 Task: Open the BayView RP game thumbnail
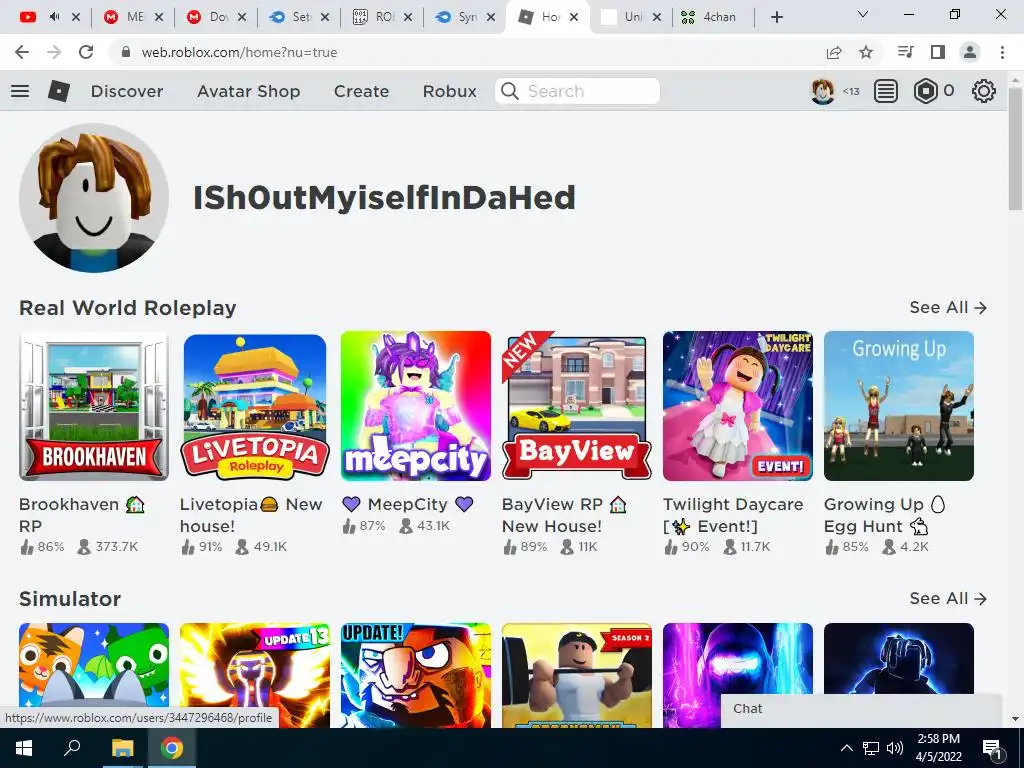[x=577, y=406]
